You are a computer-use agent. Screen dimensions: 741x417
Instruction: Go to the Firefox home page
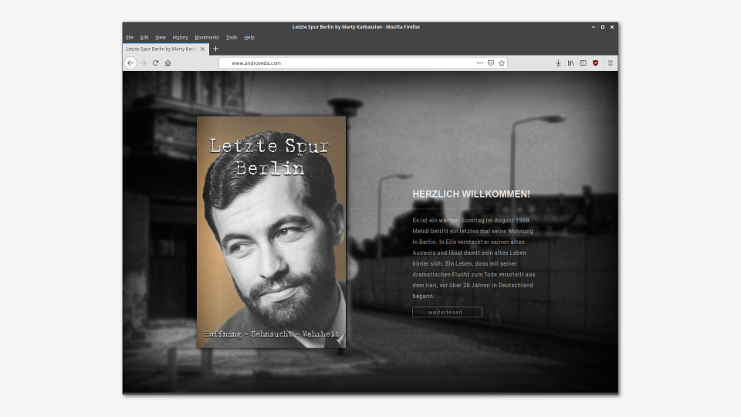pos(168,63)
